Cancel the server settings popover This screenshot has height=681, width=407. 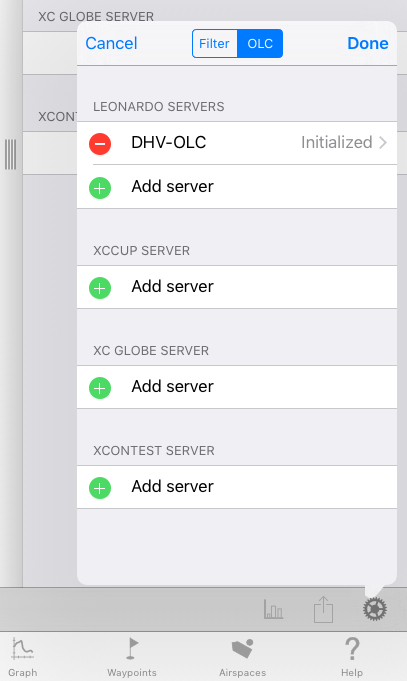[x=111, y=43]
